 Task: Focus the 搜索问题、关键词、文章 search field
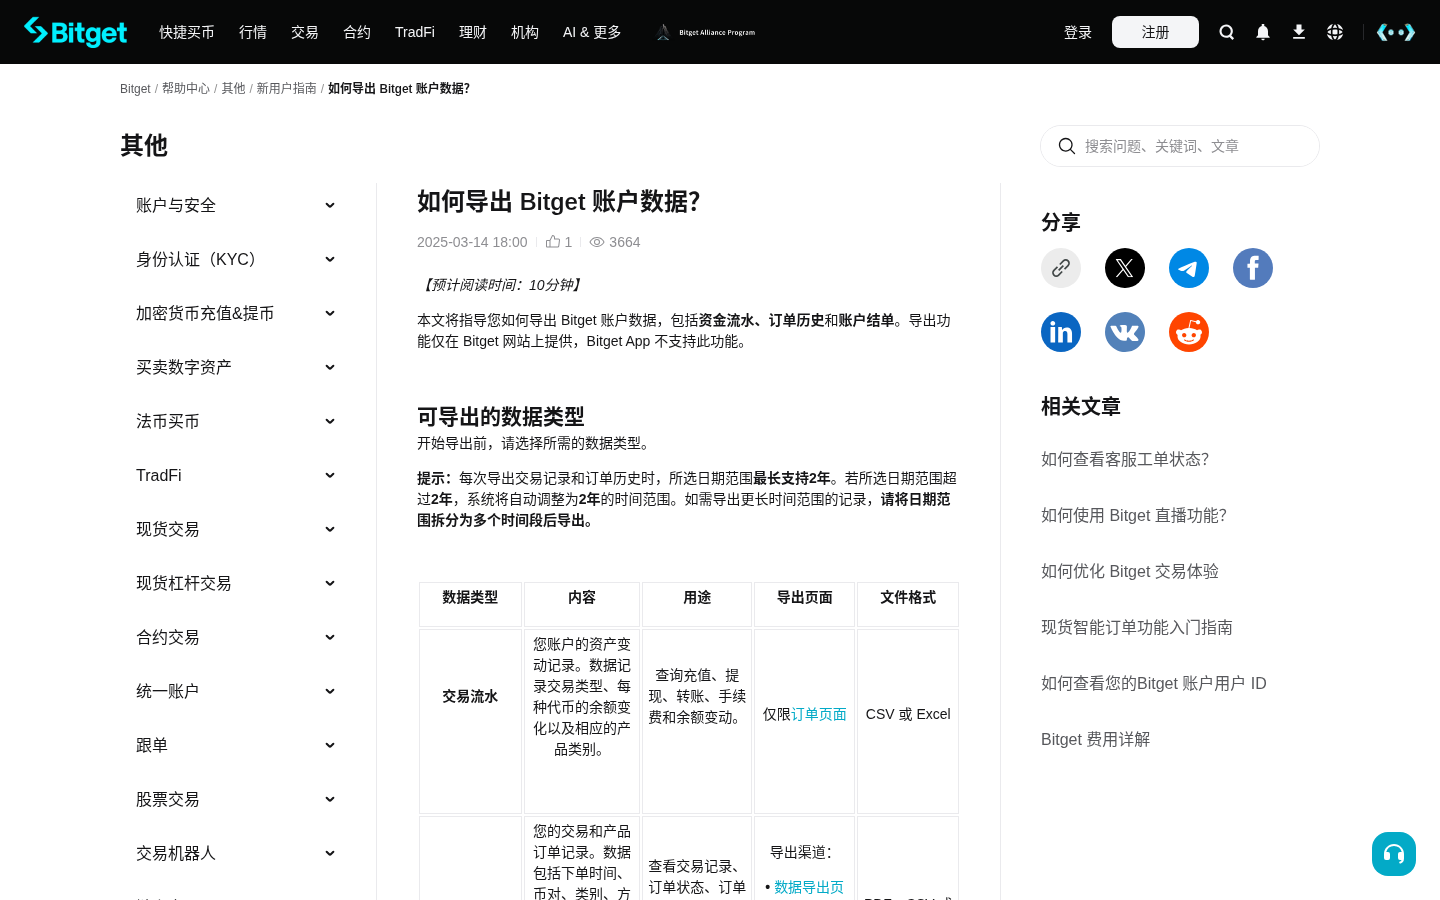(1180, 146)
